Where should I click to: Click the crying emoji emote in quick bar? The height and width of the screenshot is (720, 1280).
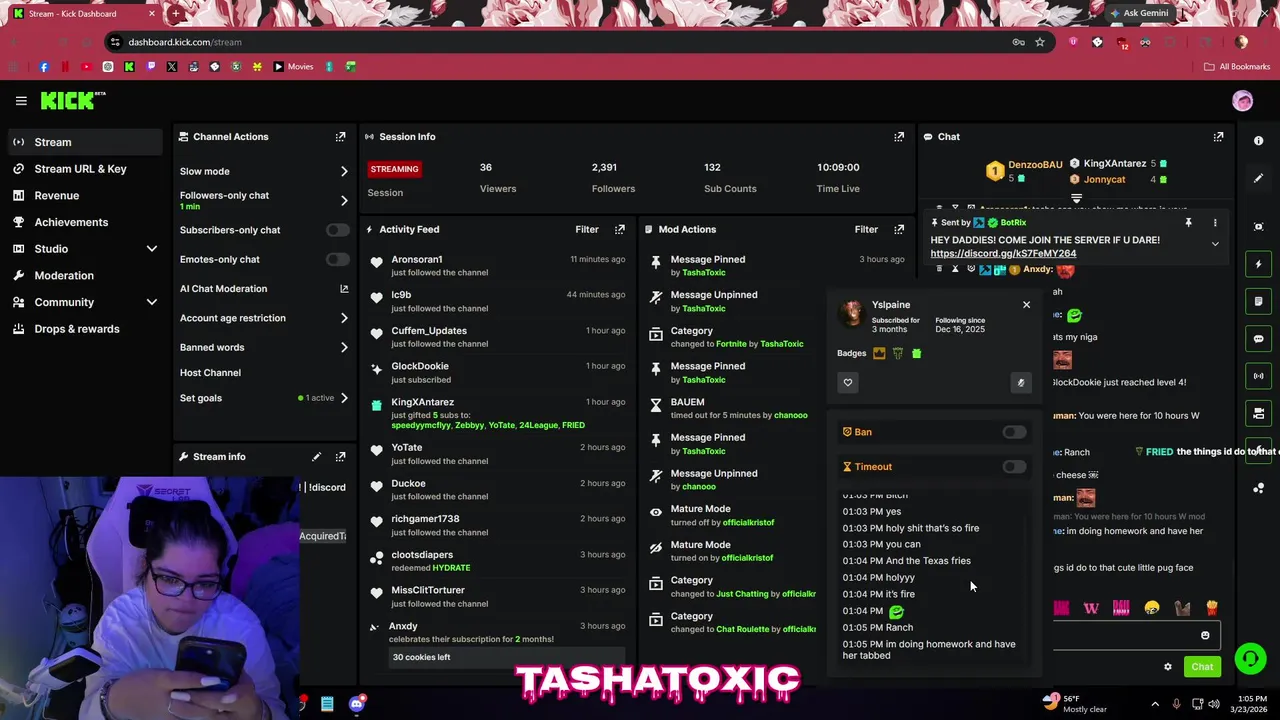[1152, 608]
